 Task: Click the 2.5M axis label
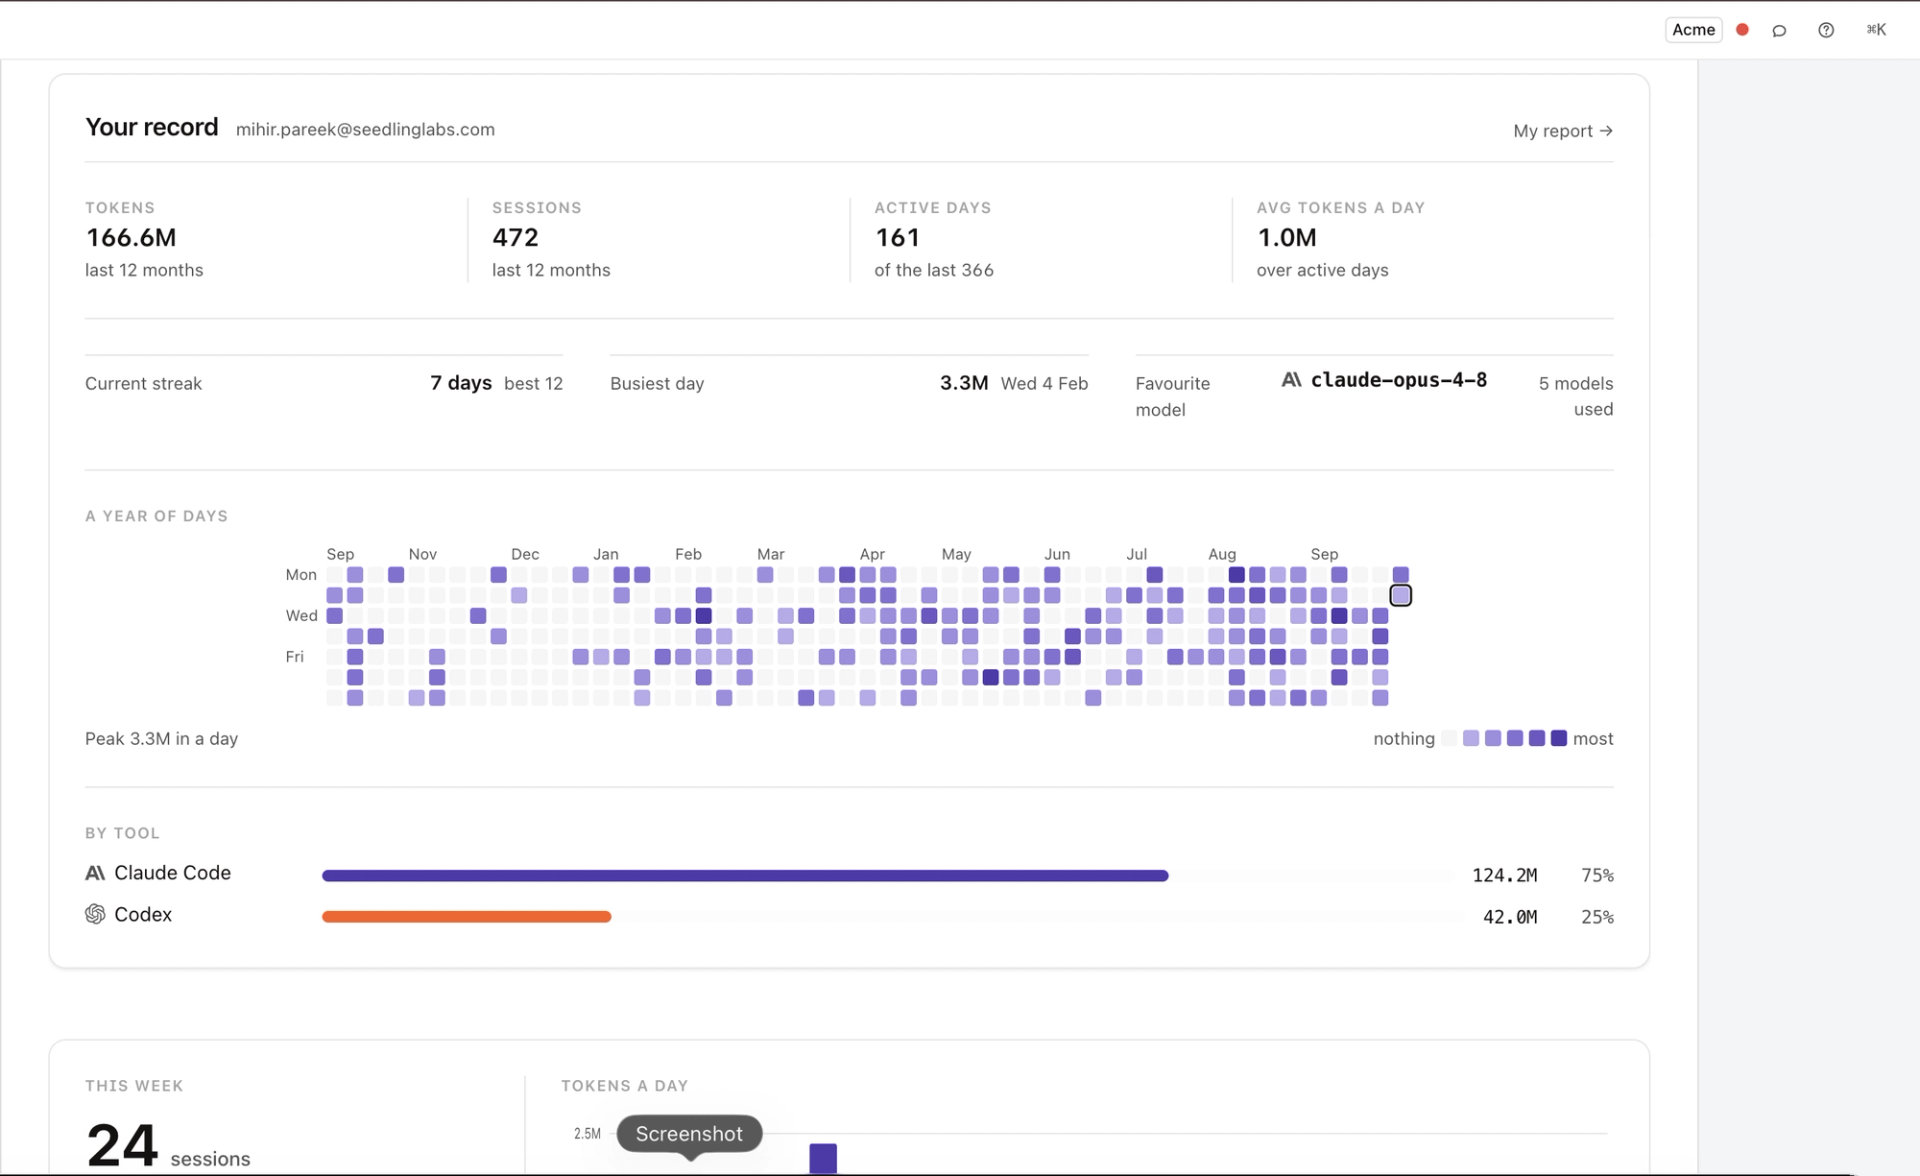click(587, 1134)
